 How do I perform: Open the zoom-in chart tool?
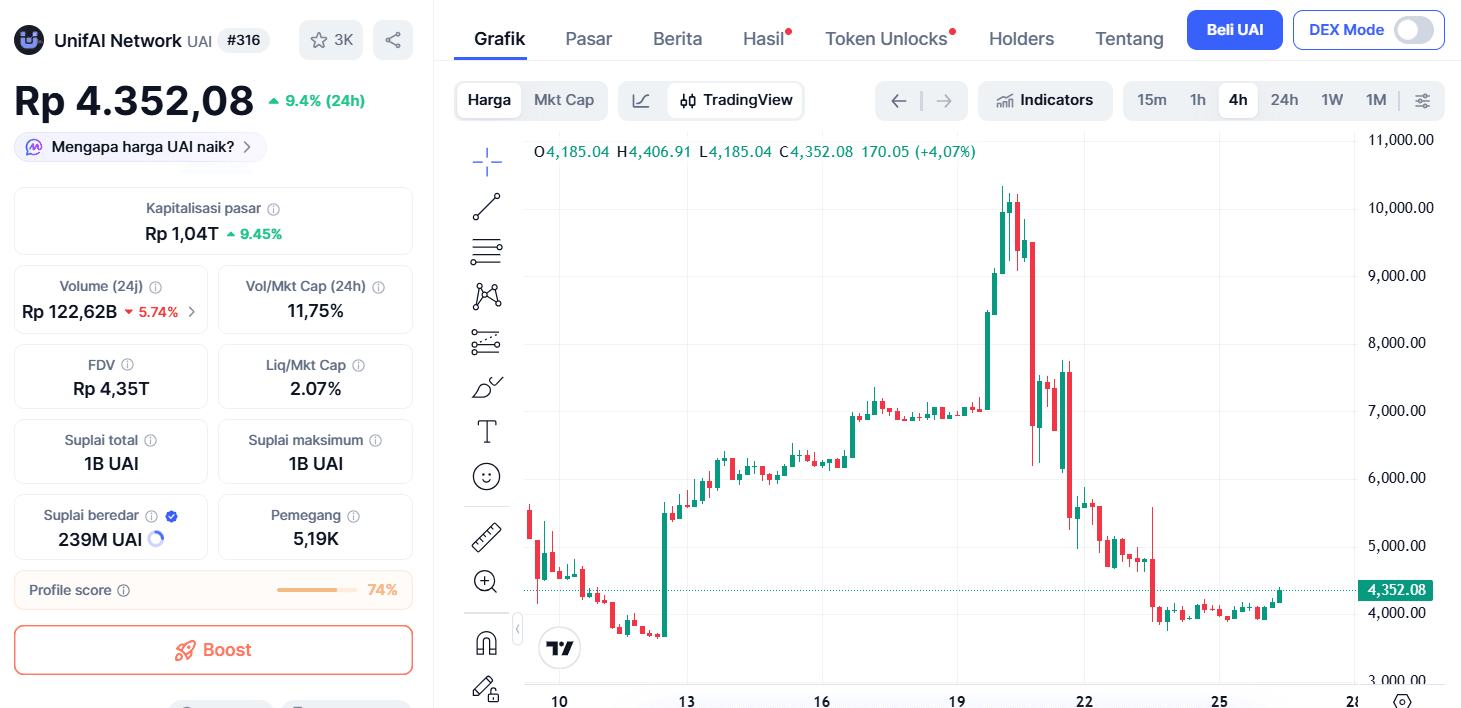click(486, 581)
